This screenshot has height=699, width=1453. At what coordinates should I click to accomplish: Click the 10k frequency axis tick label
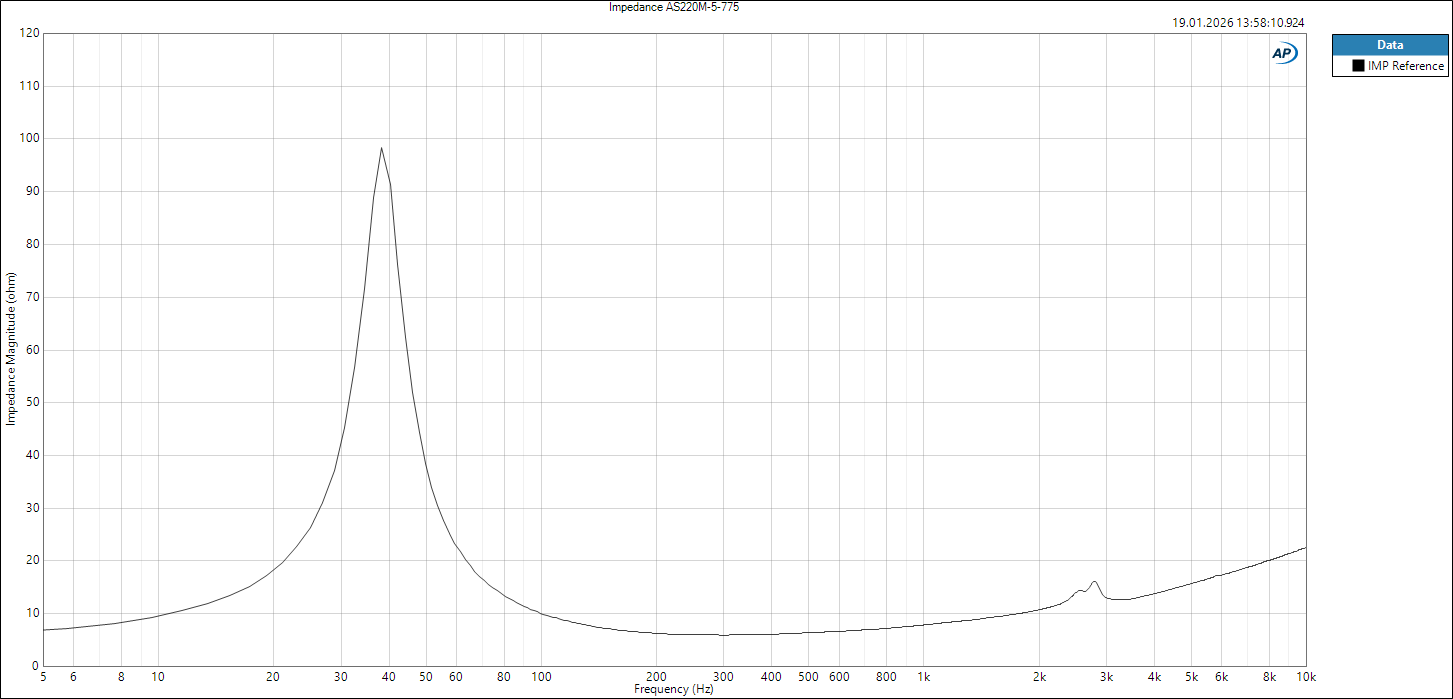click(1306, 677)
